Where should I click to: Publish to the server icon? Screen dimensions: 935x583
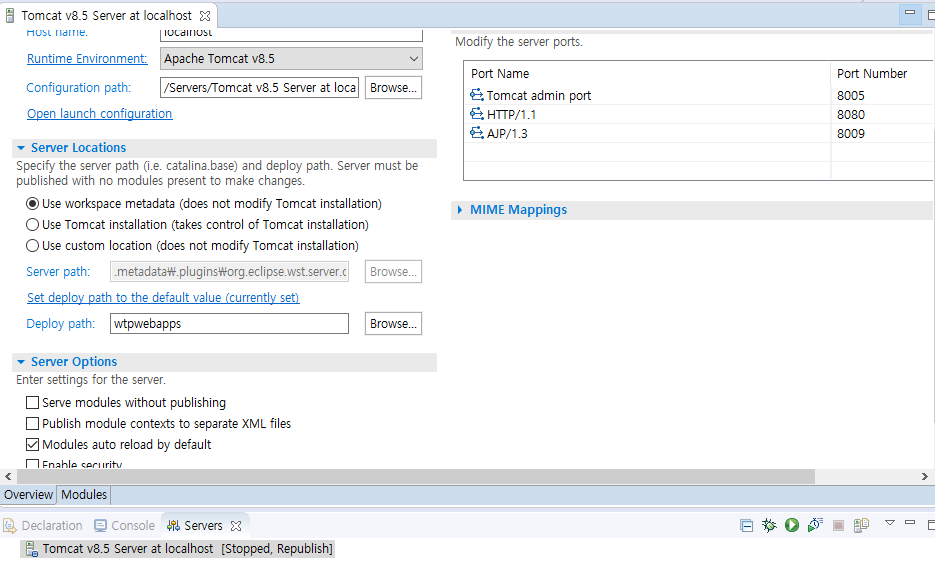[861, 525]
